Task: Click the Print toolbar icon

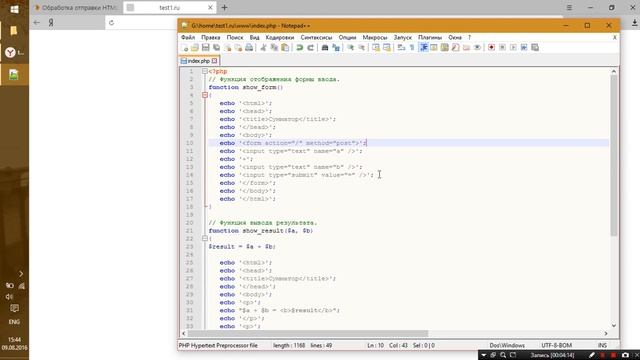Action: click(x=249, y=48)
